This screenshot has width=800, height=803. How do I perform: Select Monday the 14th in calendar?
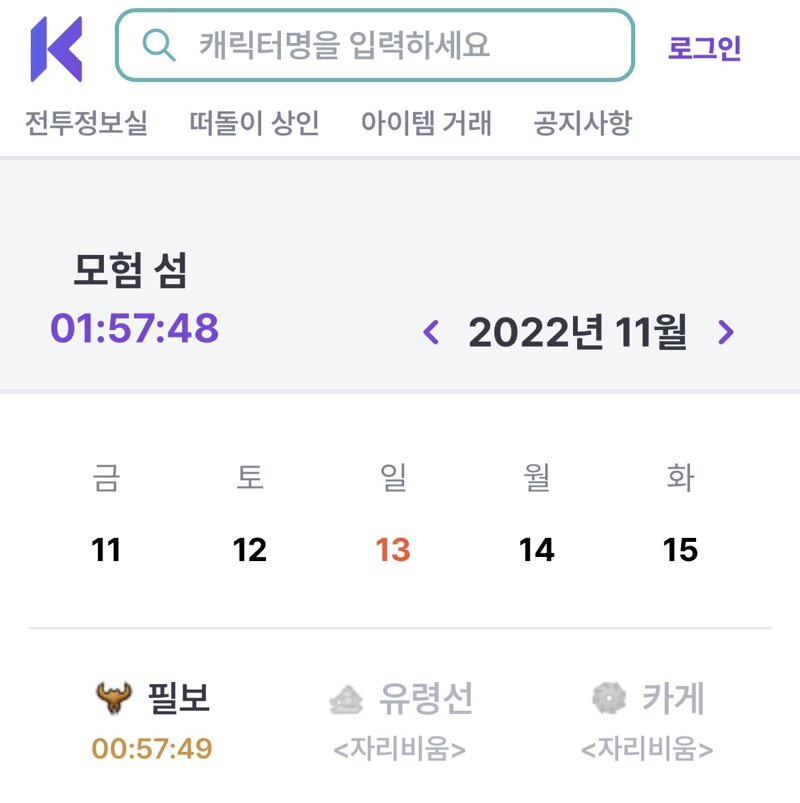click(x=536, y=550)
